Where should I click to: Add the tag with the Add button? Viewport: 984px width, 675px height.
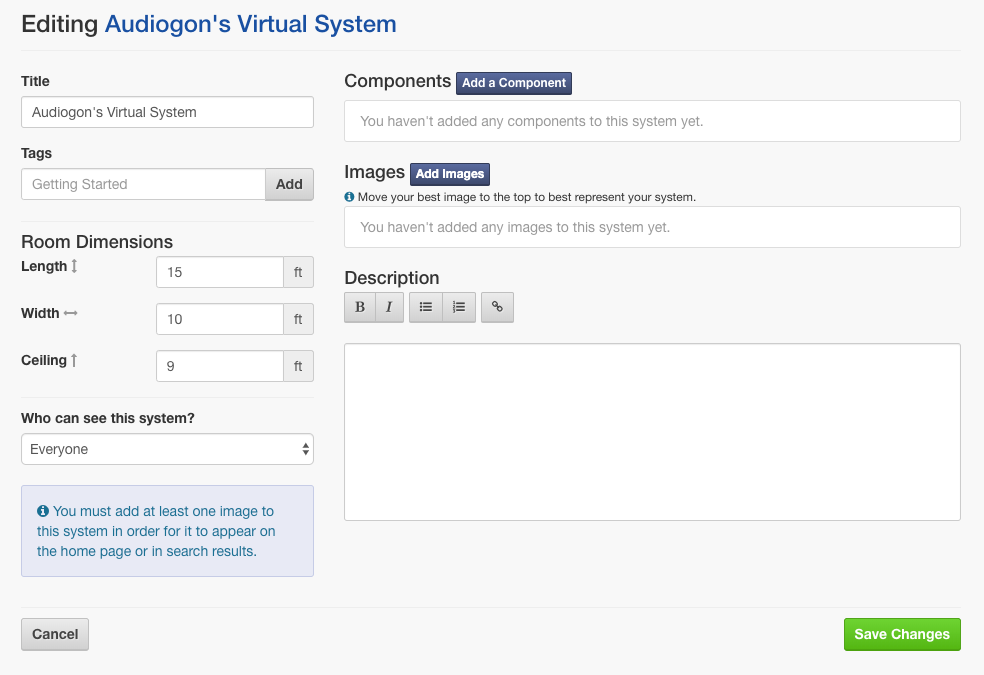(289, 184)
